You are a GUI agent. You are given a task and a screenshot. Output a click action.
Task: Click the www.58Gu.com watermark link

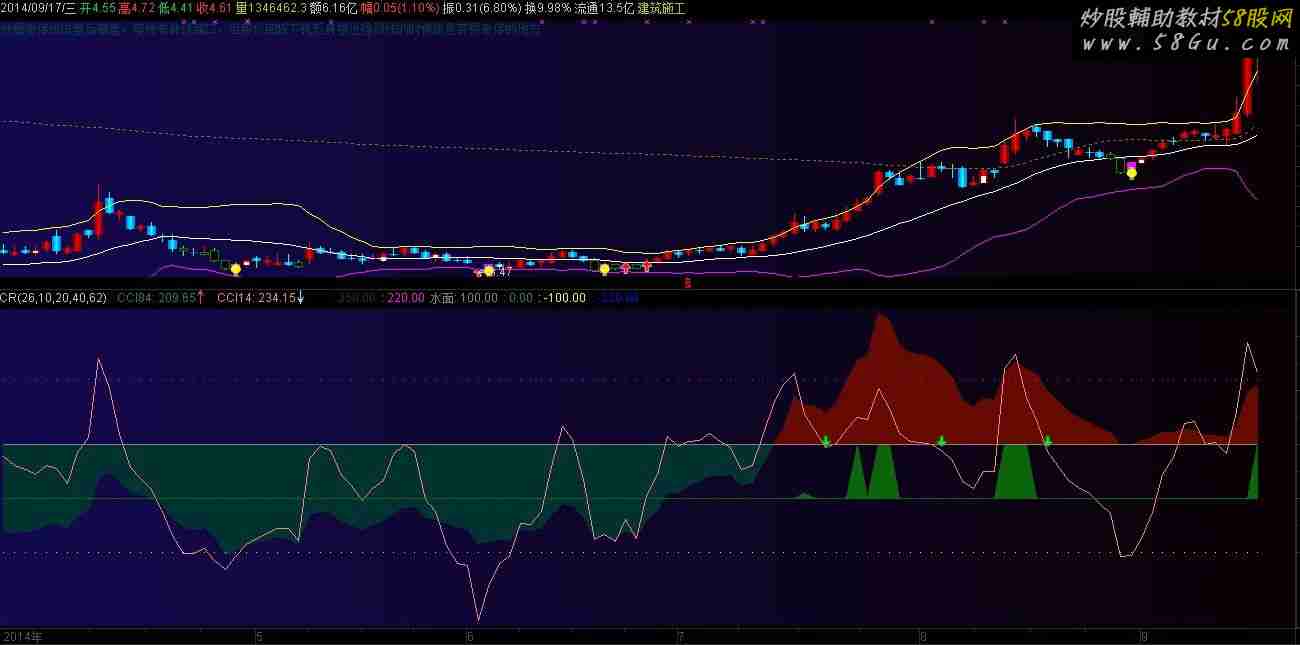click(1184, 43)
